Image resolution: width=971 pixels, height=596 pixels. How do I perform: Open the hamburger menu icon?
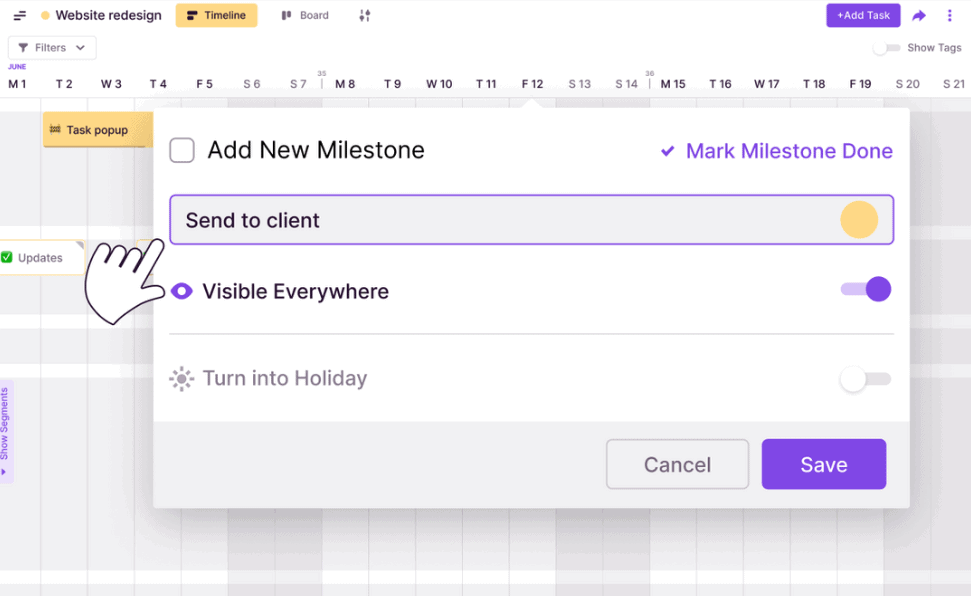coord(20,16)
